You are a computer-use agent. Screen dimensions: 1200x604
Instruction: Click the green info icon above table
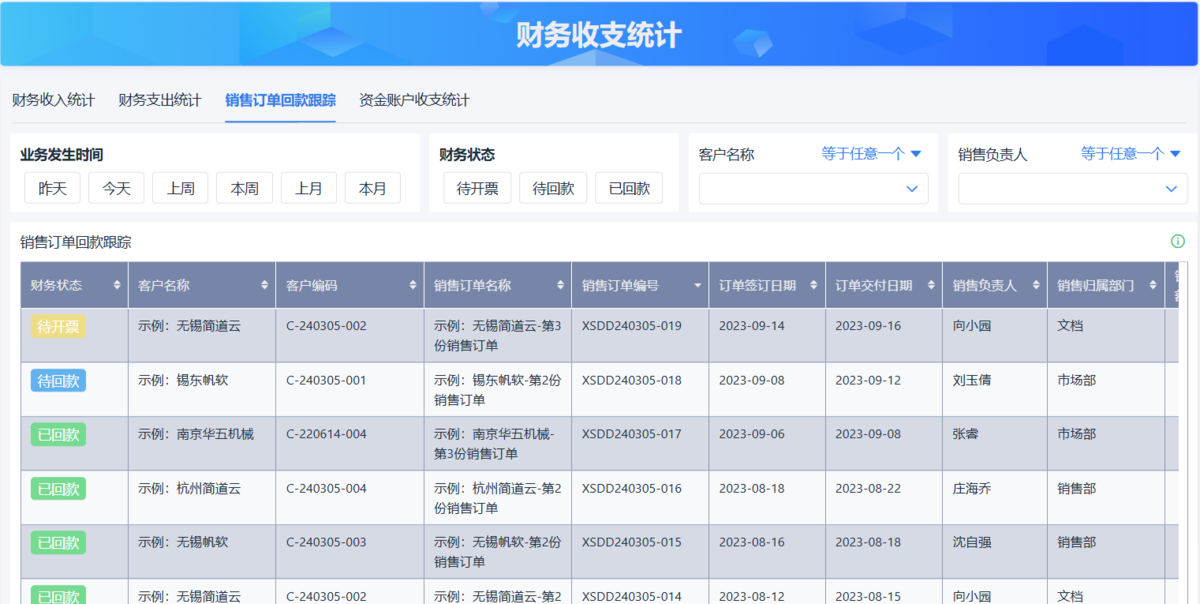click(1177, 241)
